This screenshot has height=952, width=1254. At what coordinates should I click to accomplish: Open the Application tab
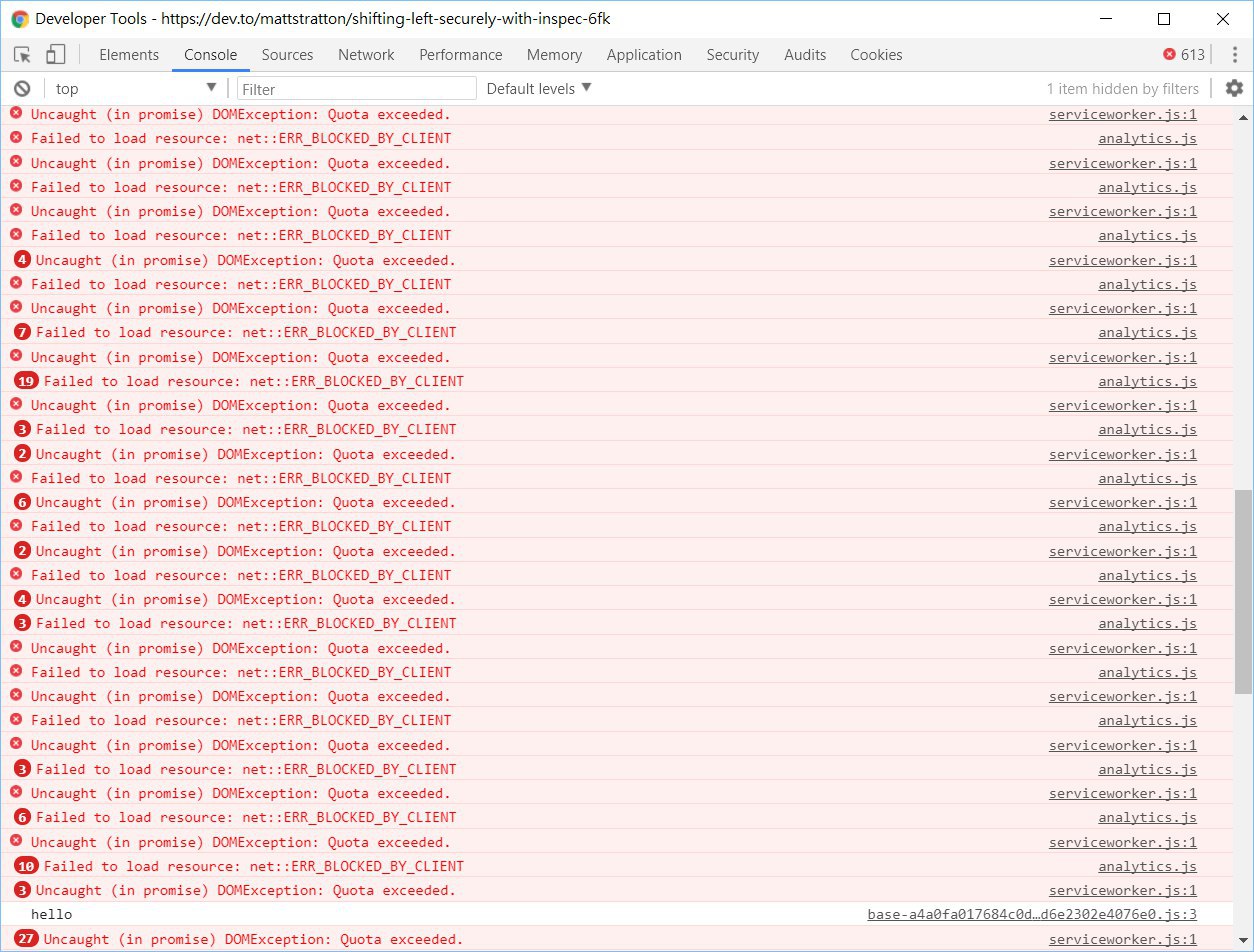(644, 55)
